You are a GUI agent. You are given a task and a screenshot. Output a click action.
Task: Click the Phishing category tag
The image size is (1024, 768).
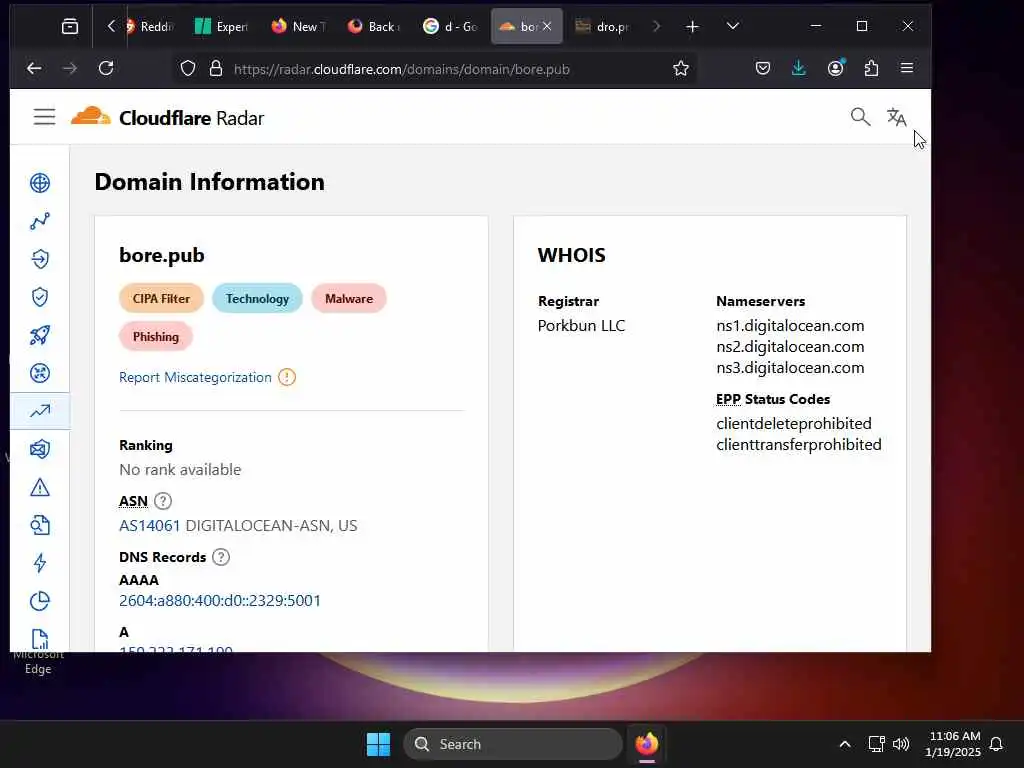(x=155, y=336)
